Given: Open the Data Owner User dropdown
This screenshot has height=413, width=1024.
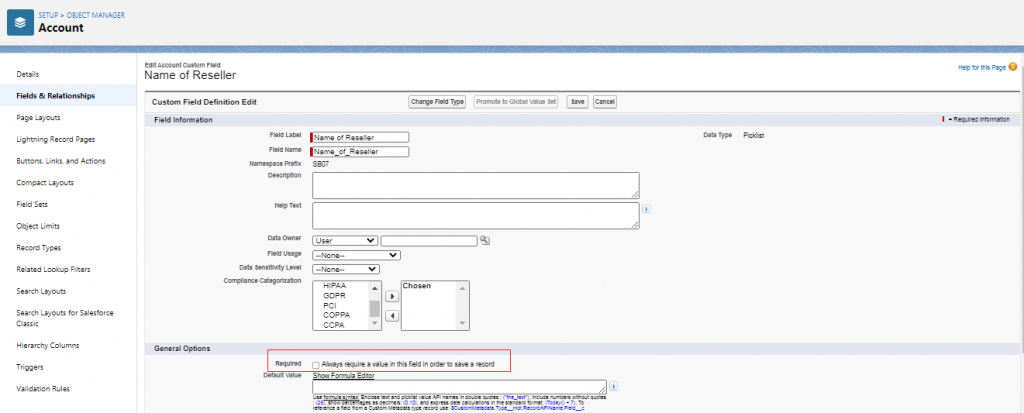Looking at the screenshot, I should [x=345, y=240].
